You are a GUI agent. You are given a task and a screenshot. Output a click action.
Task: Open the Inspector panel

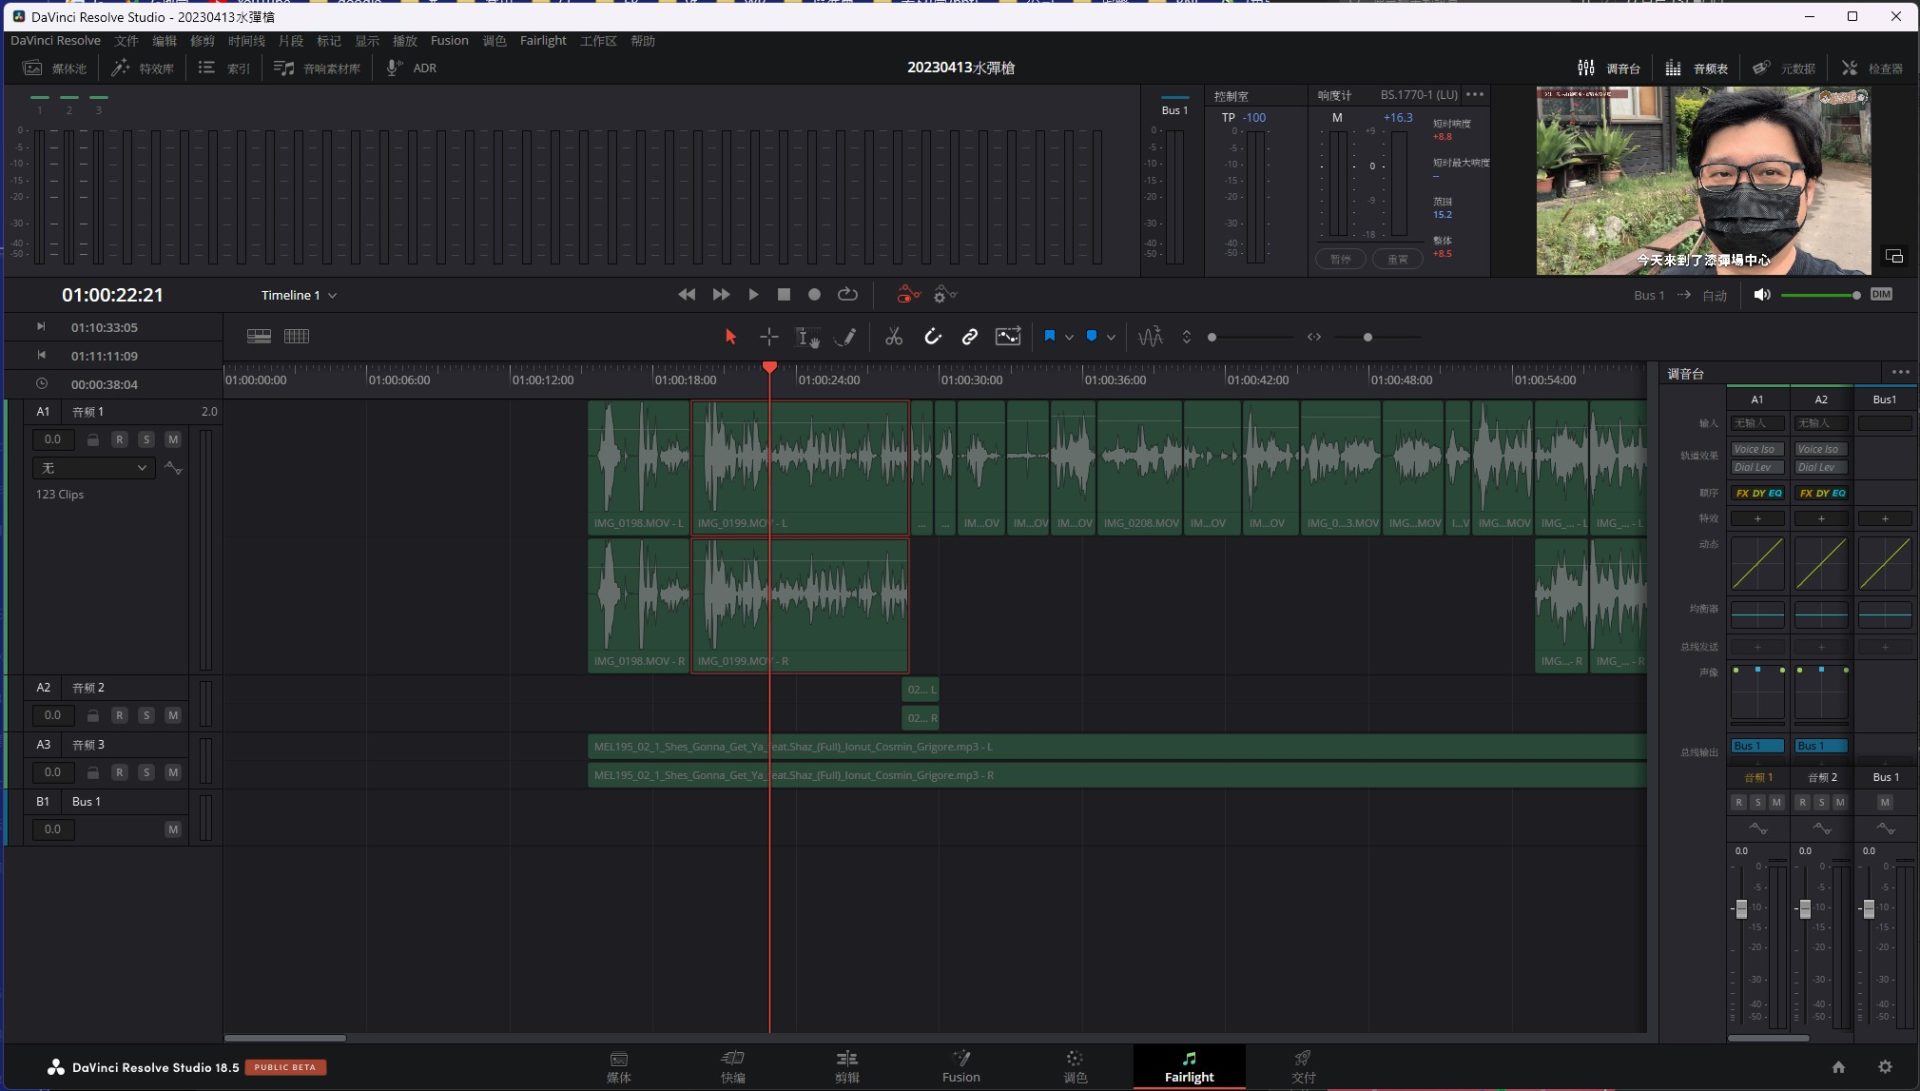(x=1873, y=68)
